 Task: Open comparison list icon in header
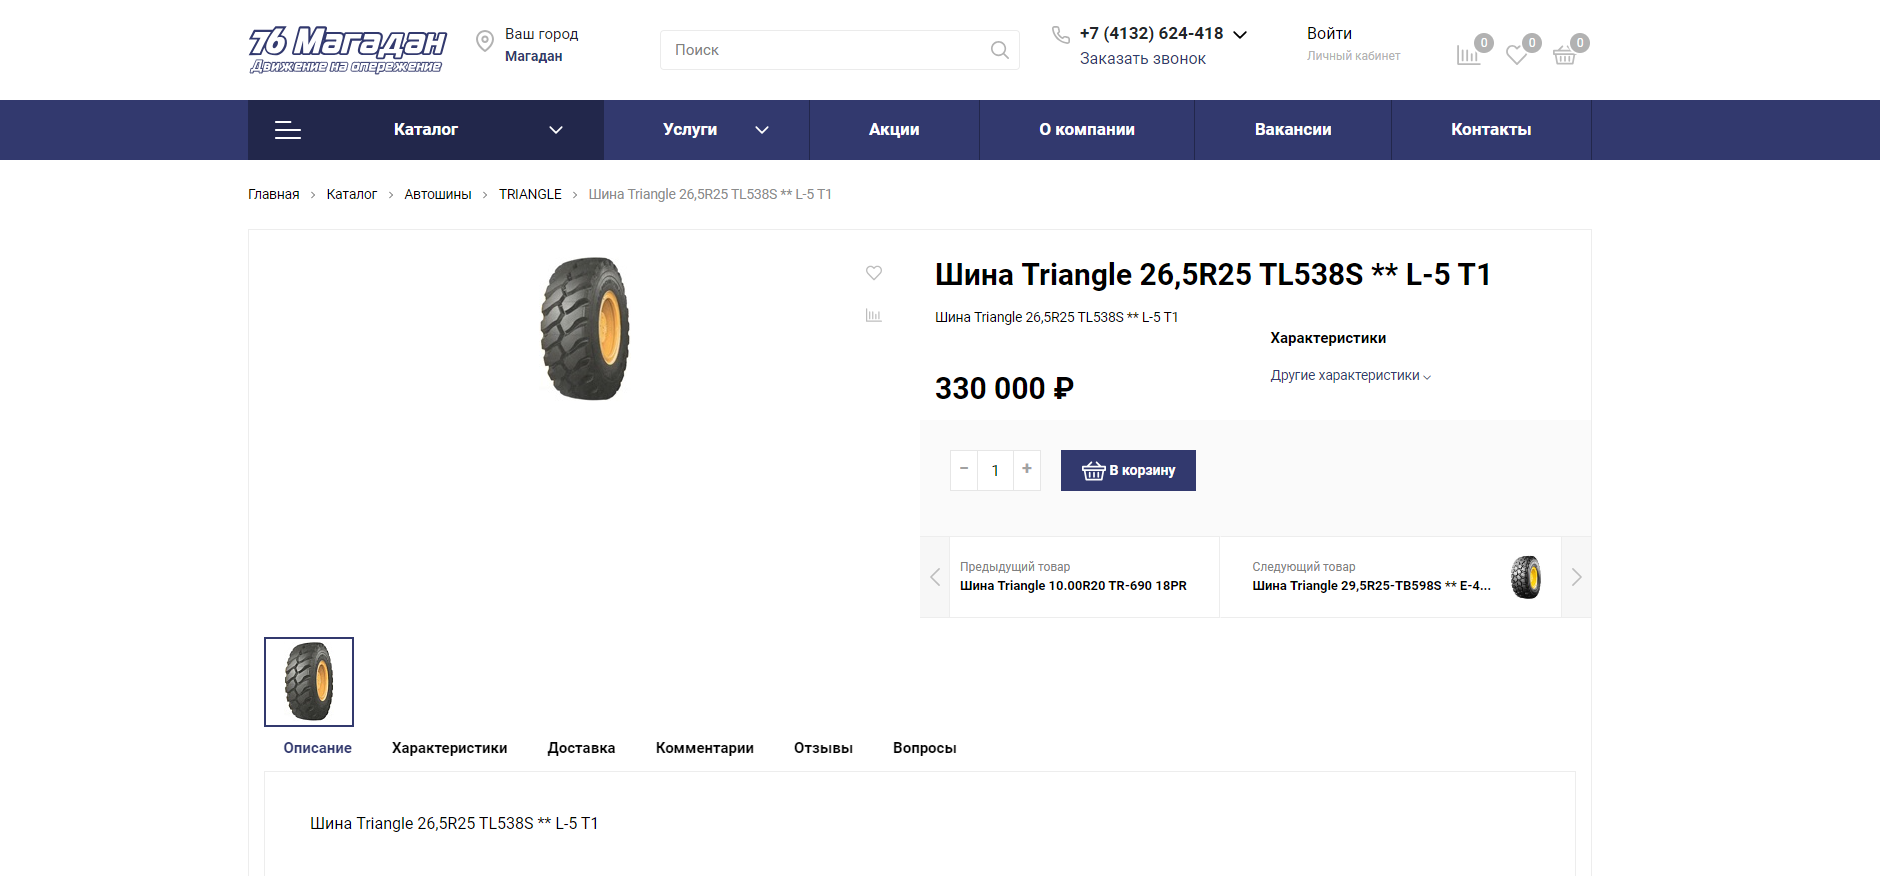pyautogui.click(x=1468, y=55)
